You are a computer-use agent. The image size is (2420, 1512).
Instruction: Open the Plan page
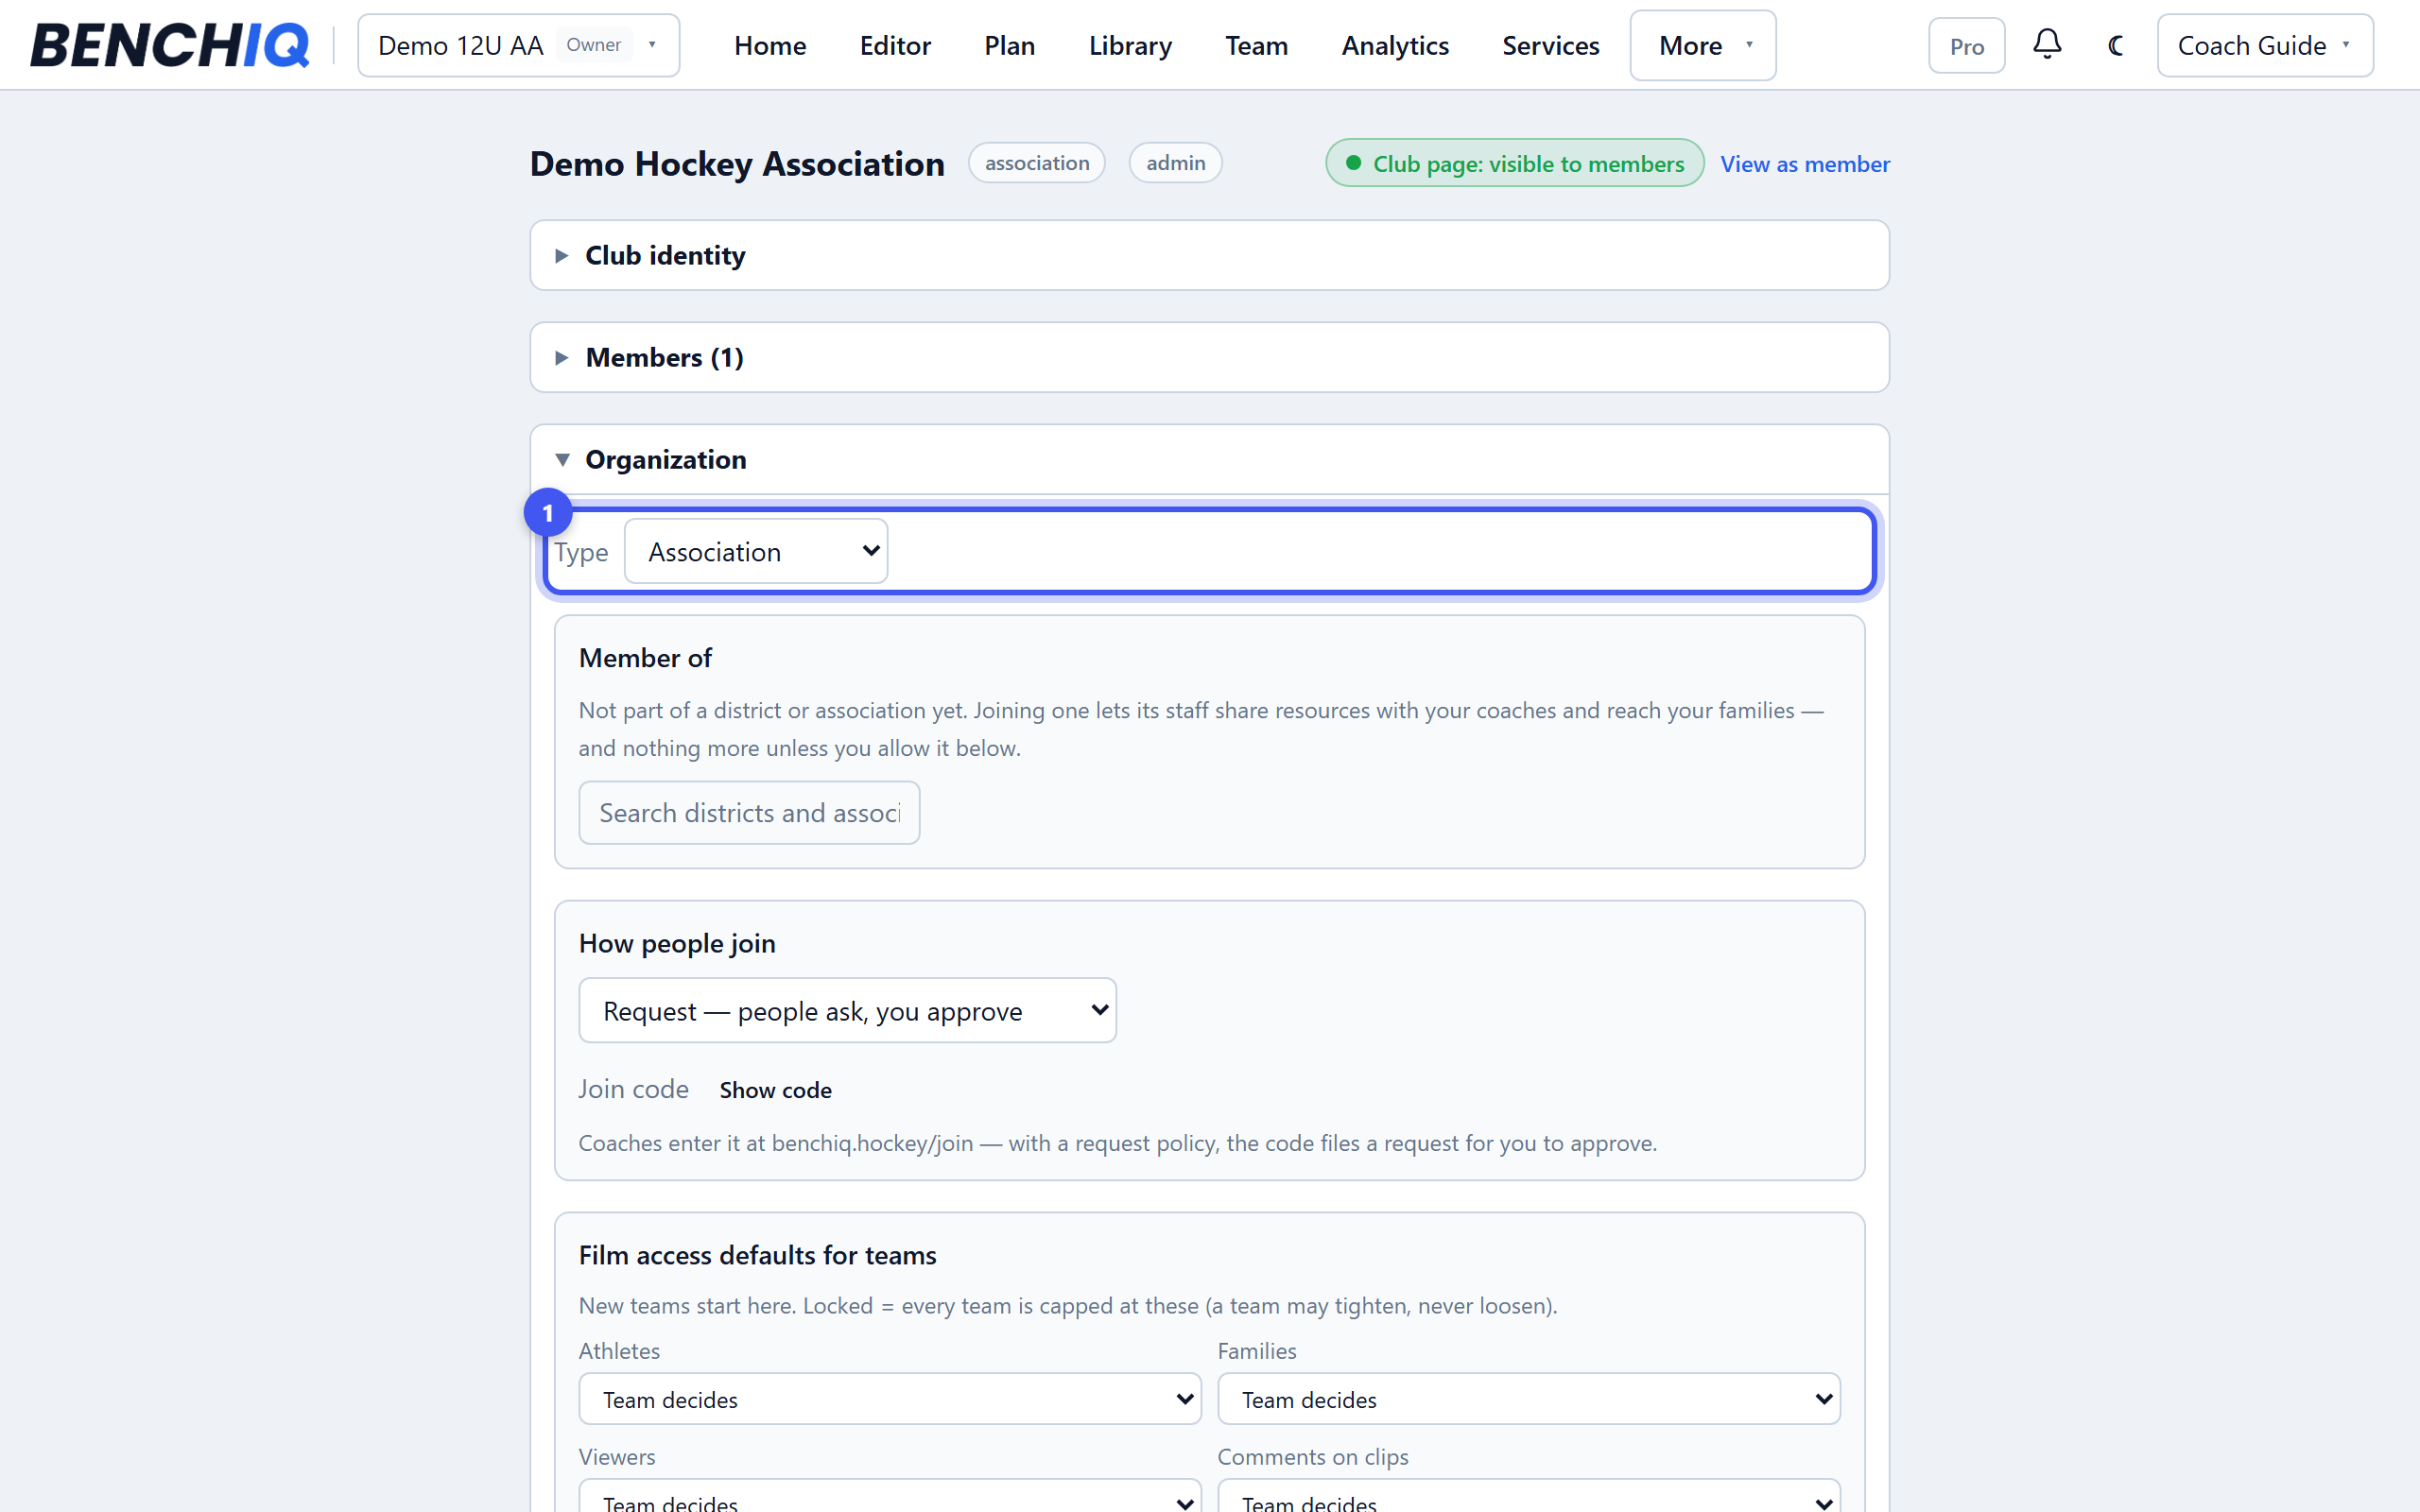point(1009,45)
